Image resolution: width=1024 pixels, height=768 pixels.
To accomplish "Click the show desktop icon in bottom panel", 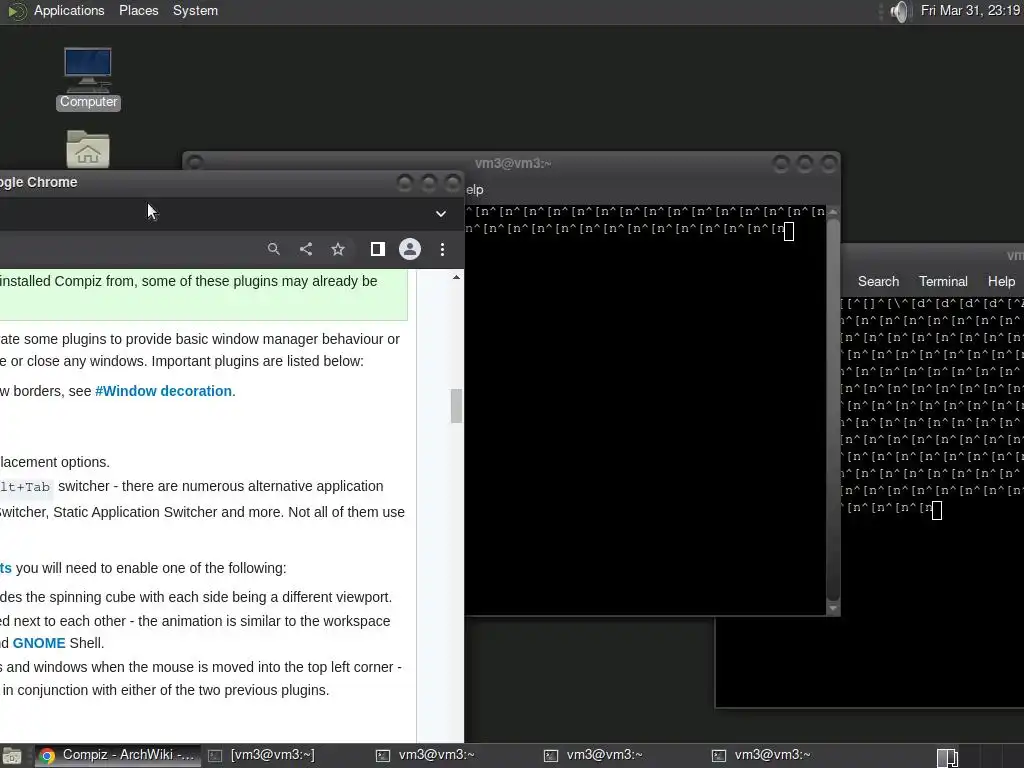I will pyautogui.click(x=12, y=756).
